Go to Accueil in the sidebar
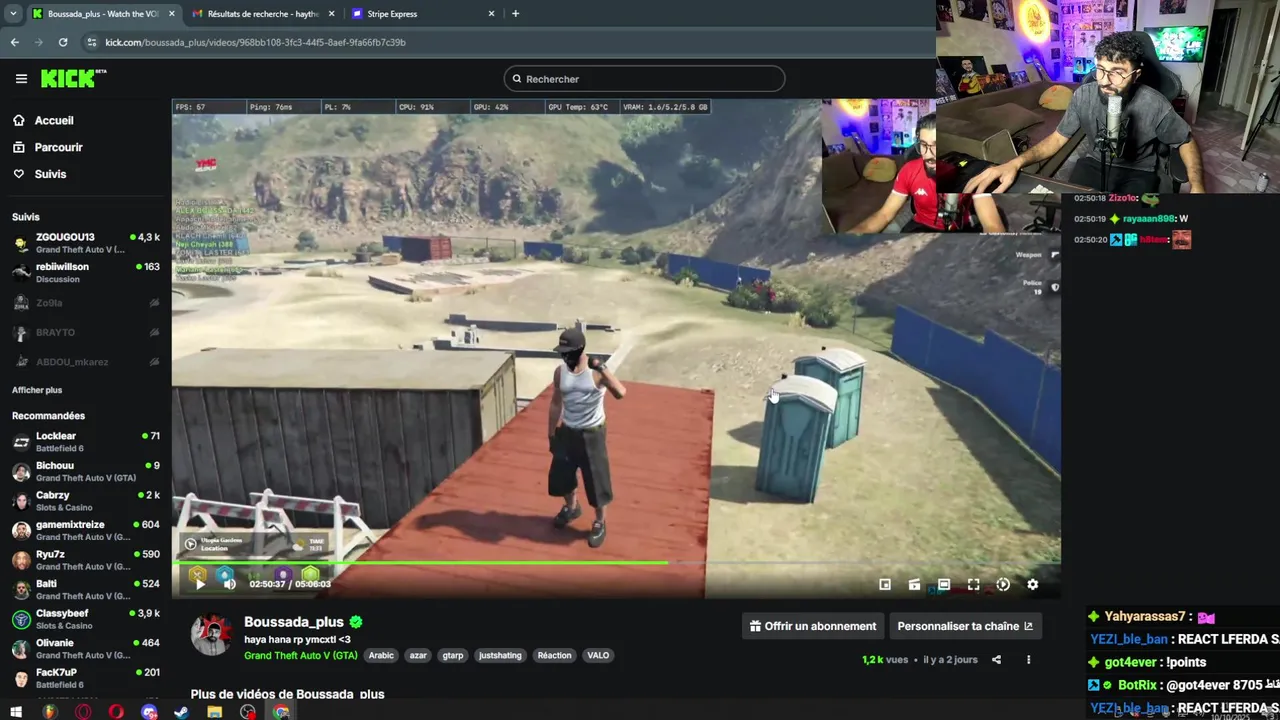Viewport: 1280px width, 720px height. [54, 120]
